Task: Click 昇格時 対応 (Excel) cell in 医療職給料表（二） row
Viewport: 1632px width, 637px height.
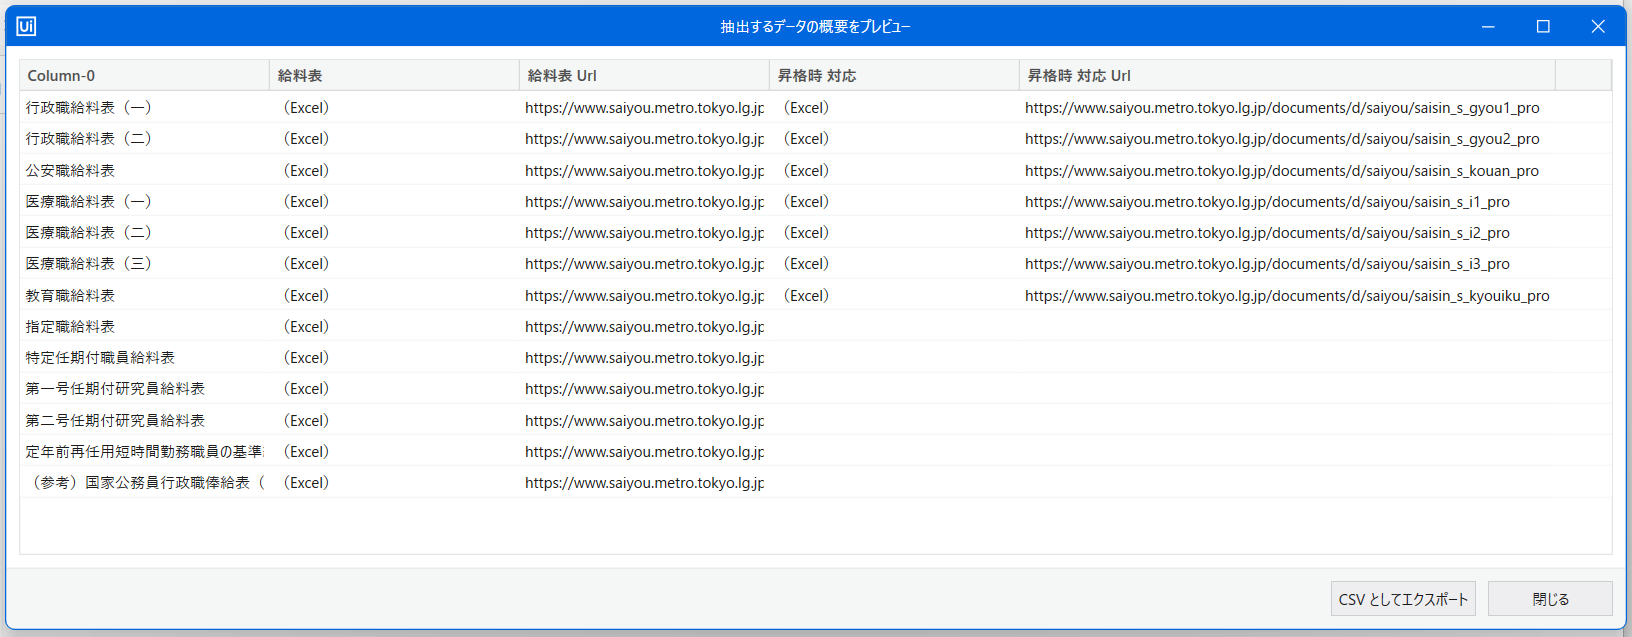Action: (894, 233)
